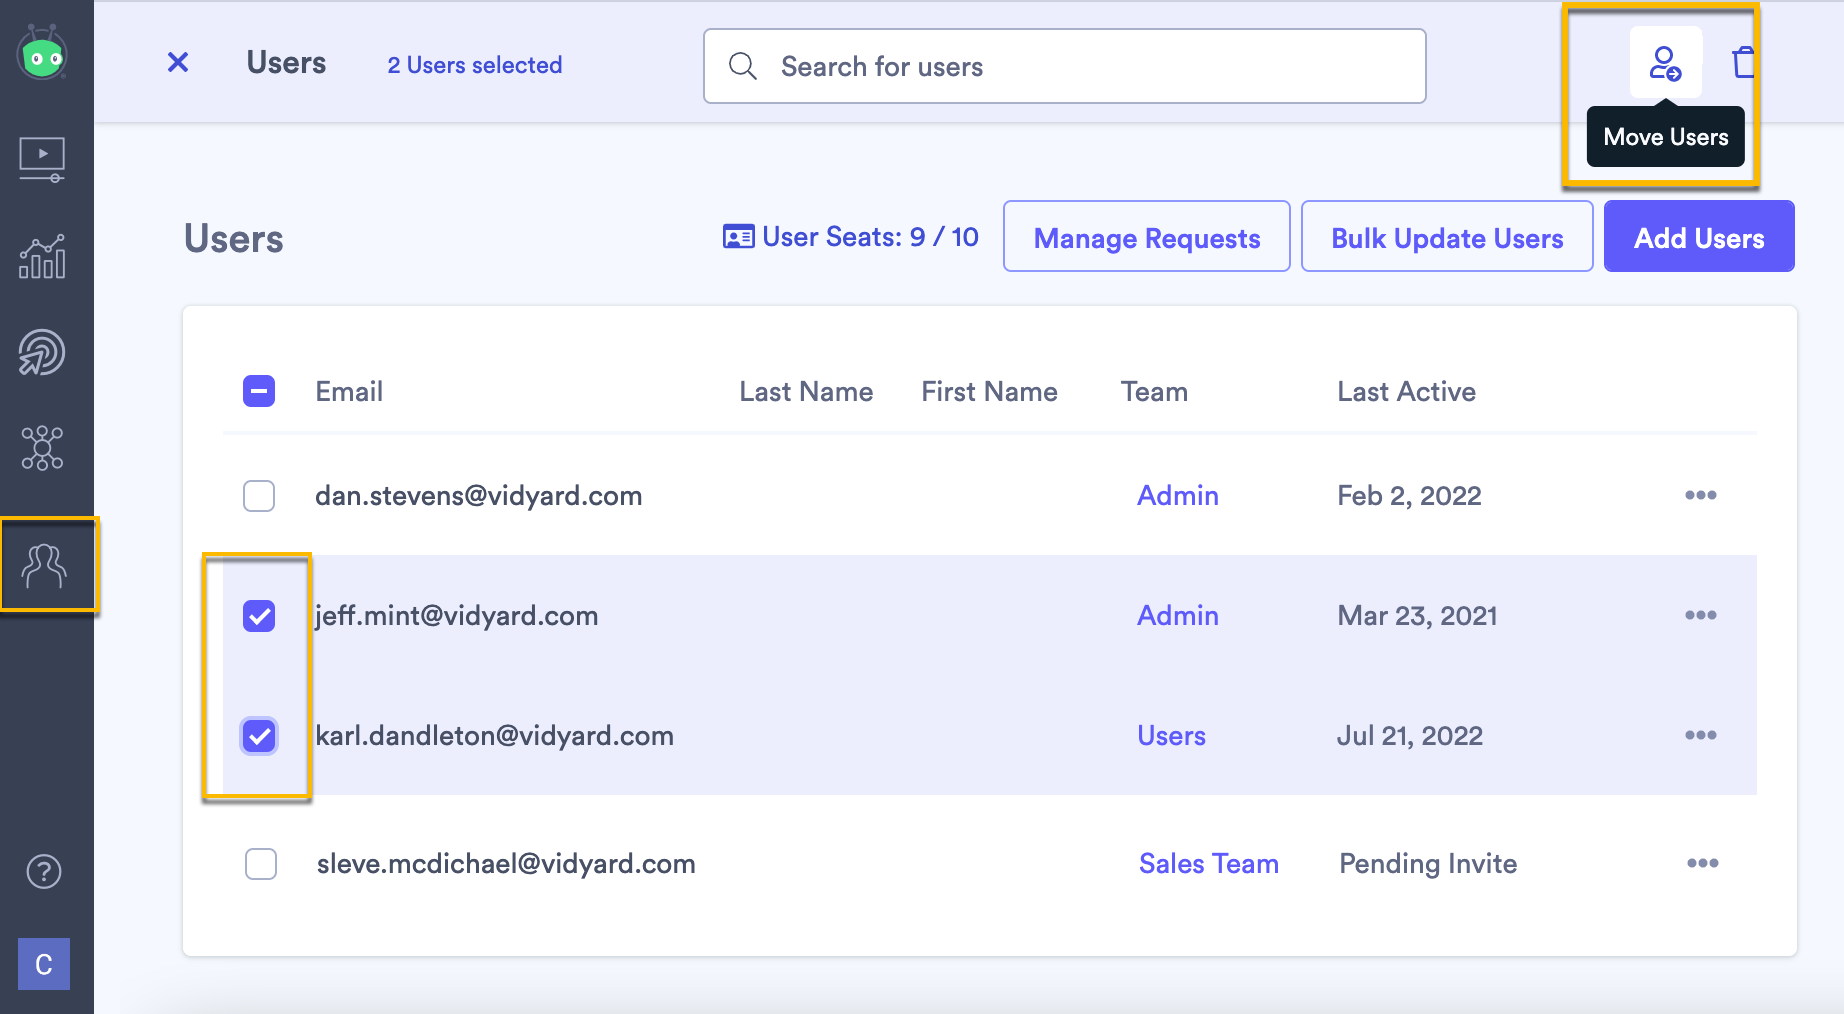Click the User Seats: 9 / 10 text

(871, 237)
